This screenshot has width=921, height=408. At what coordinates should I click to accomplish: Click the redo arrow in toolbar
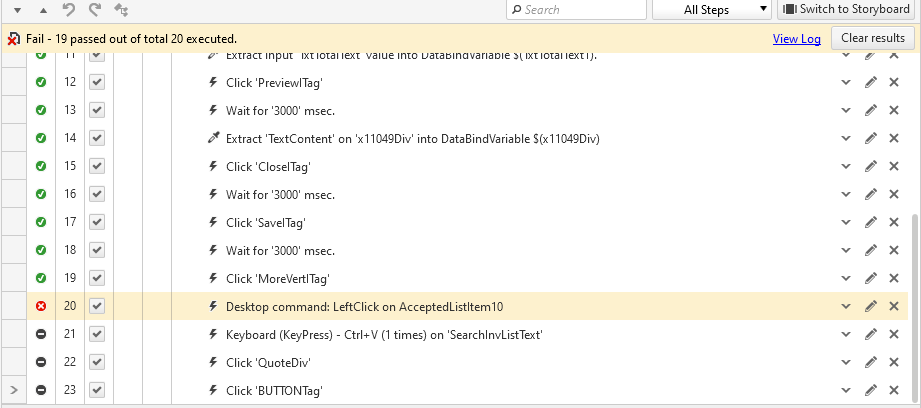[x=95, y=10]
